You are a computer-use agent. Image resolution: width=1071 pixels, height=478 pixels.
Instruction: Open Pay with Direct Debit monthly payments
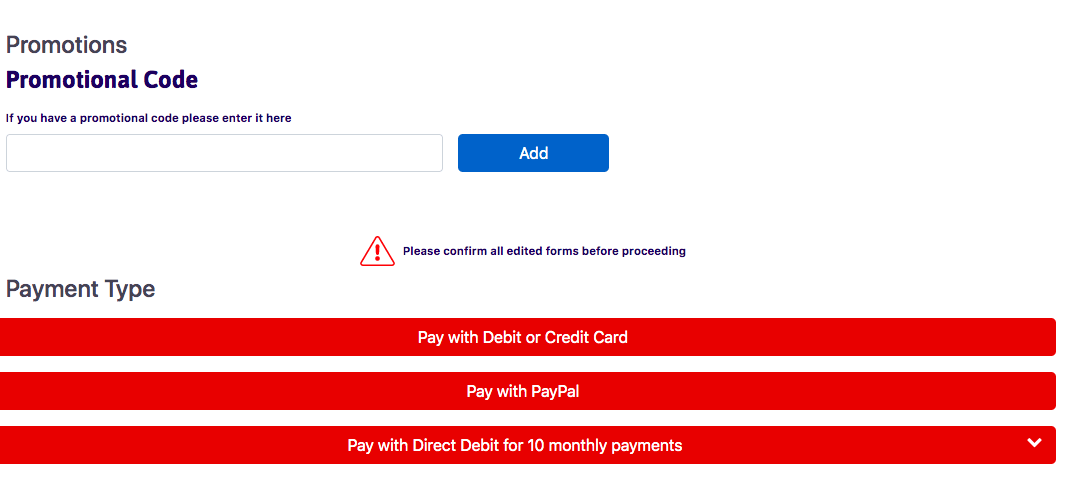click(x=527, y=445)
